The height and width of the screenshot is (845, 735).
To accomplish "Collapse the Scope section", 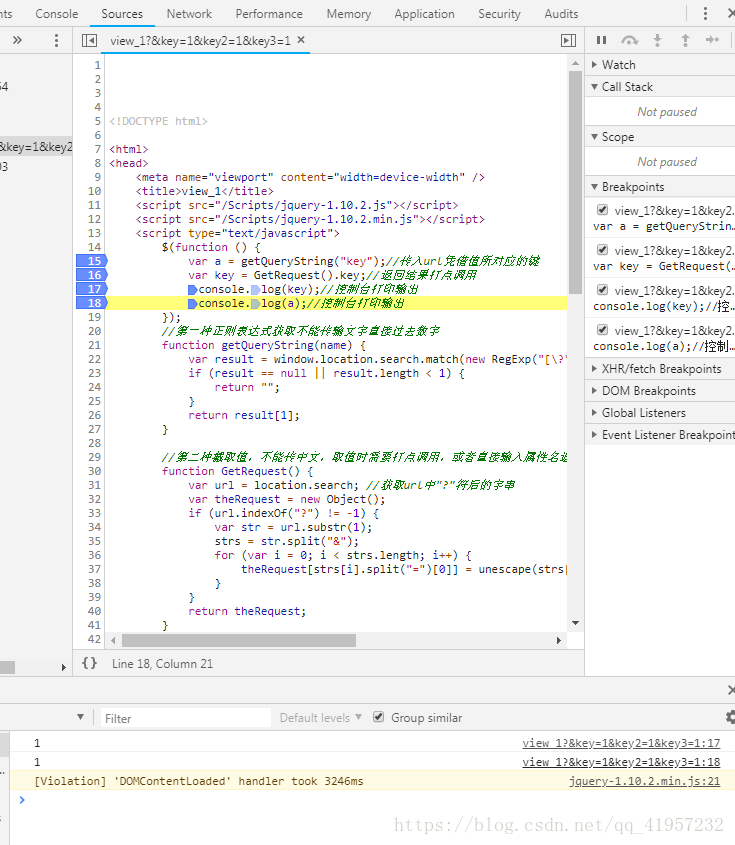I will pyautogui.click(x=660, y=137).
